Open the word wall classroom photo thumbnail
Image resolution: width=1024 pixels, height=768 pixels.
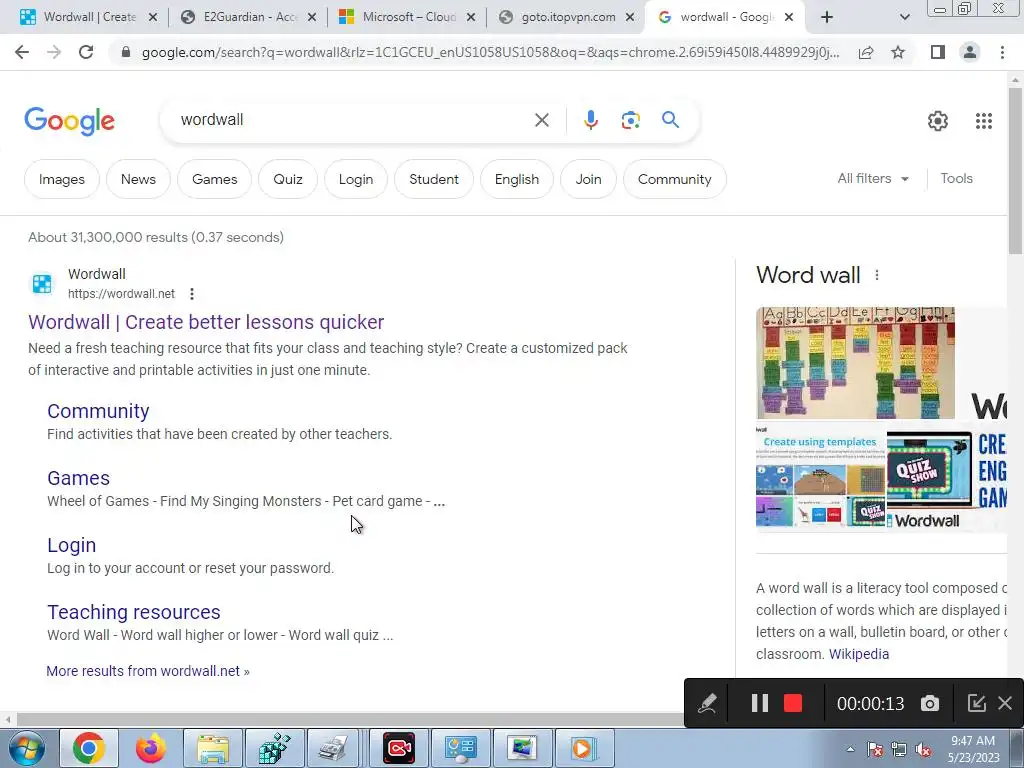coord(856,363)
